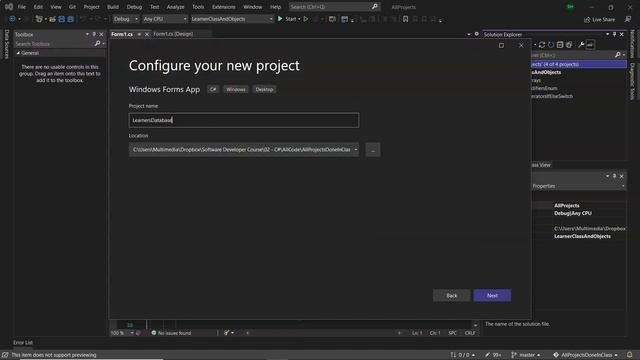Click the Visual Studio logo icon
This screenshot has height=360, width=640.
[9, 7]
